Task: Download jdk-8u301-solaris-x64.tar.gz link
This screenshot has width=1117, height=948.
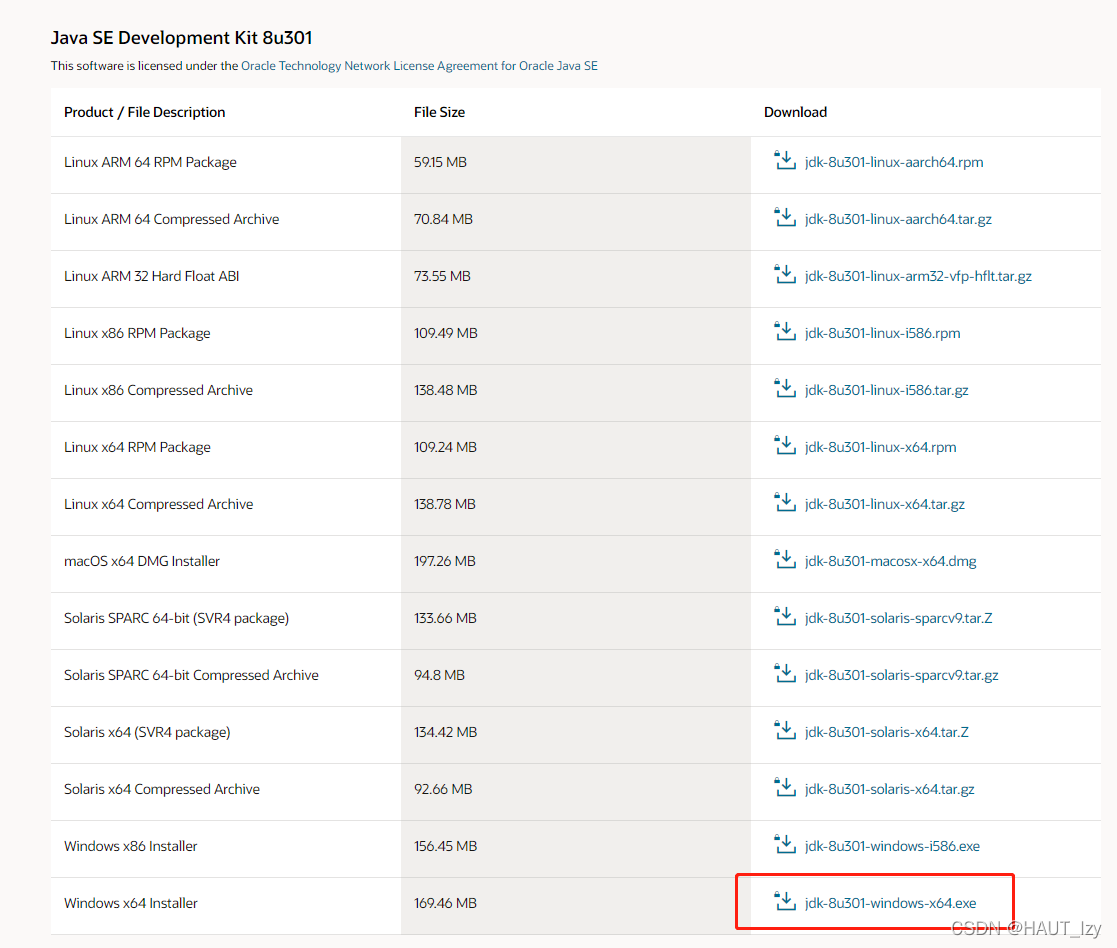Action: [890, 789]
